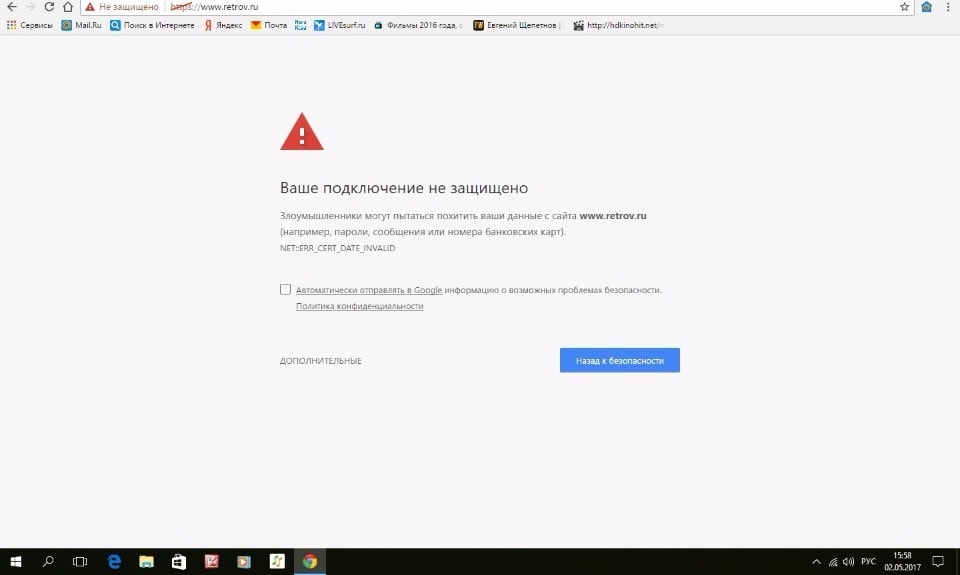Click the browser forward arrow
Image resolution: width=960 pixels, height=575 pixels.
pos(31,7)
